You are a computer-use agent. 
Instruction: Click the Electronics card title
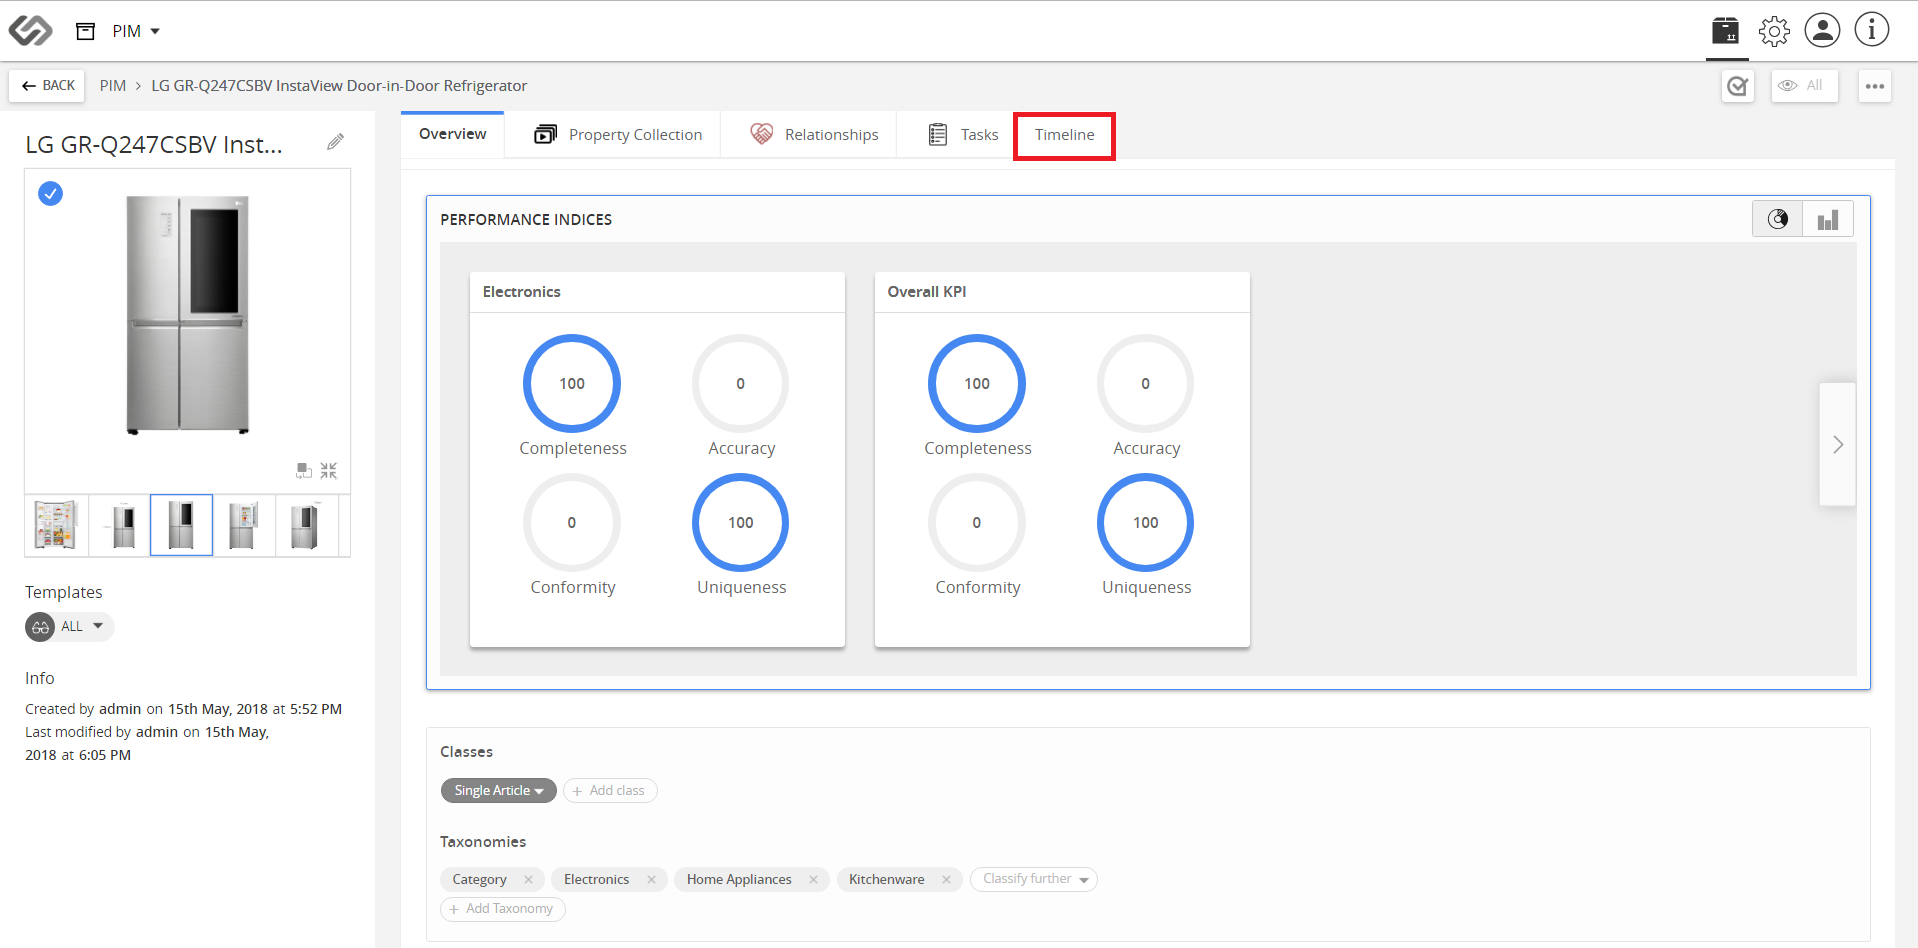coord(522,292)
